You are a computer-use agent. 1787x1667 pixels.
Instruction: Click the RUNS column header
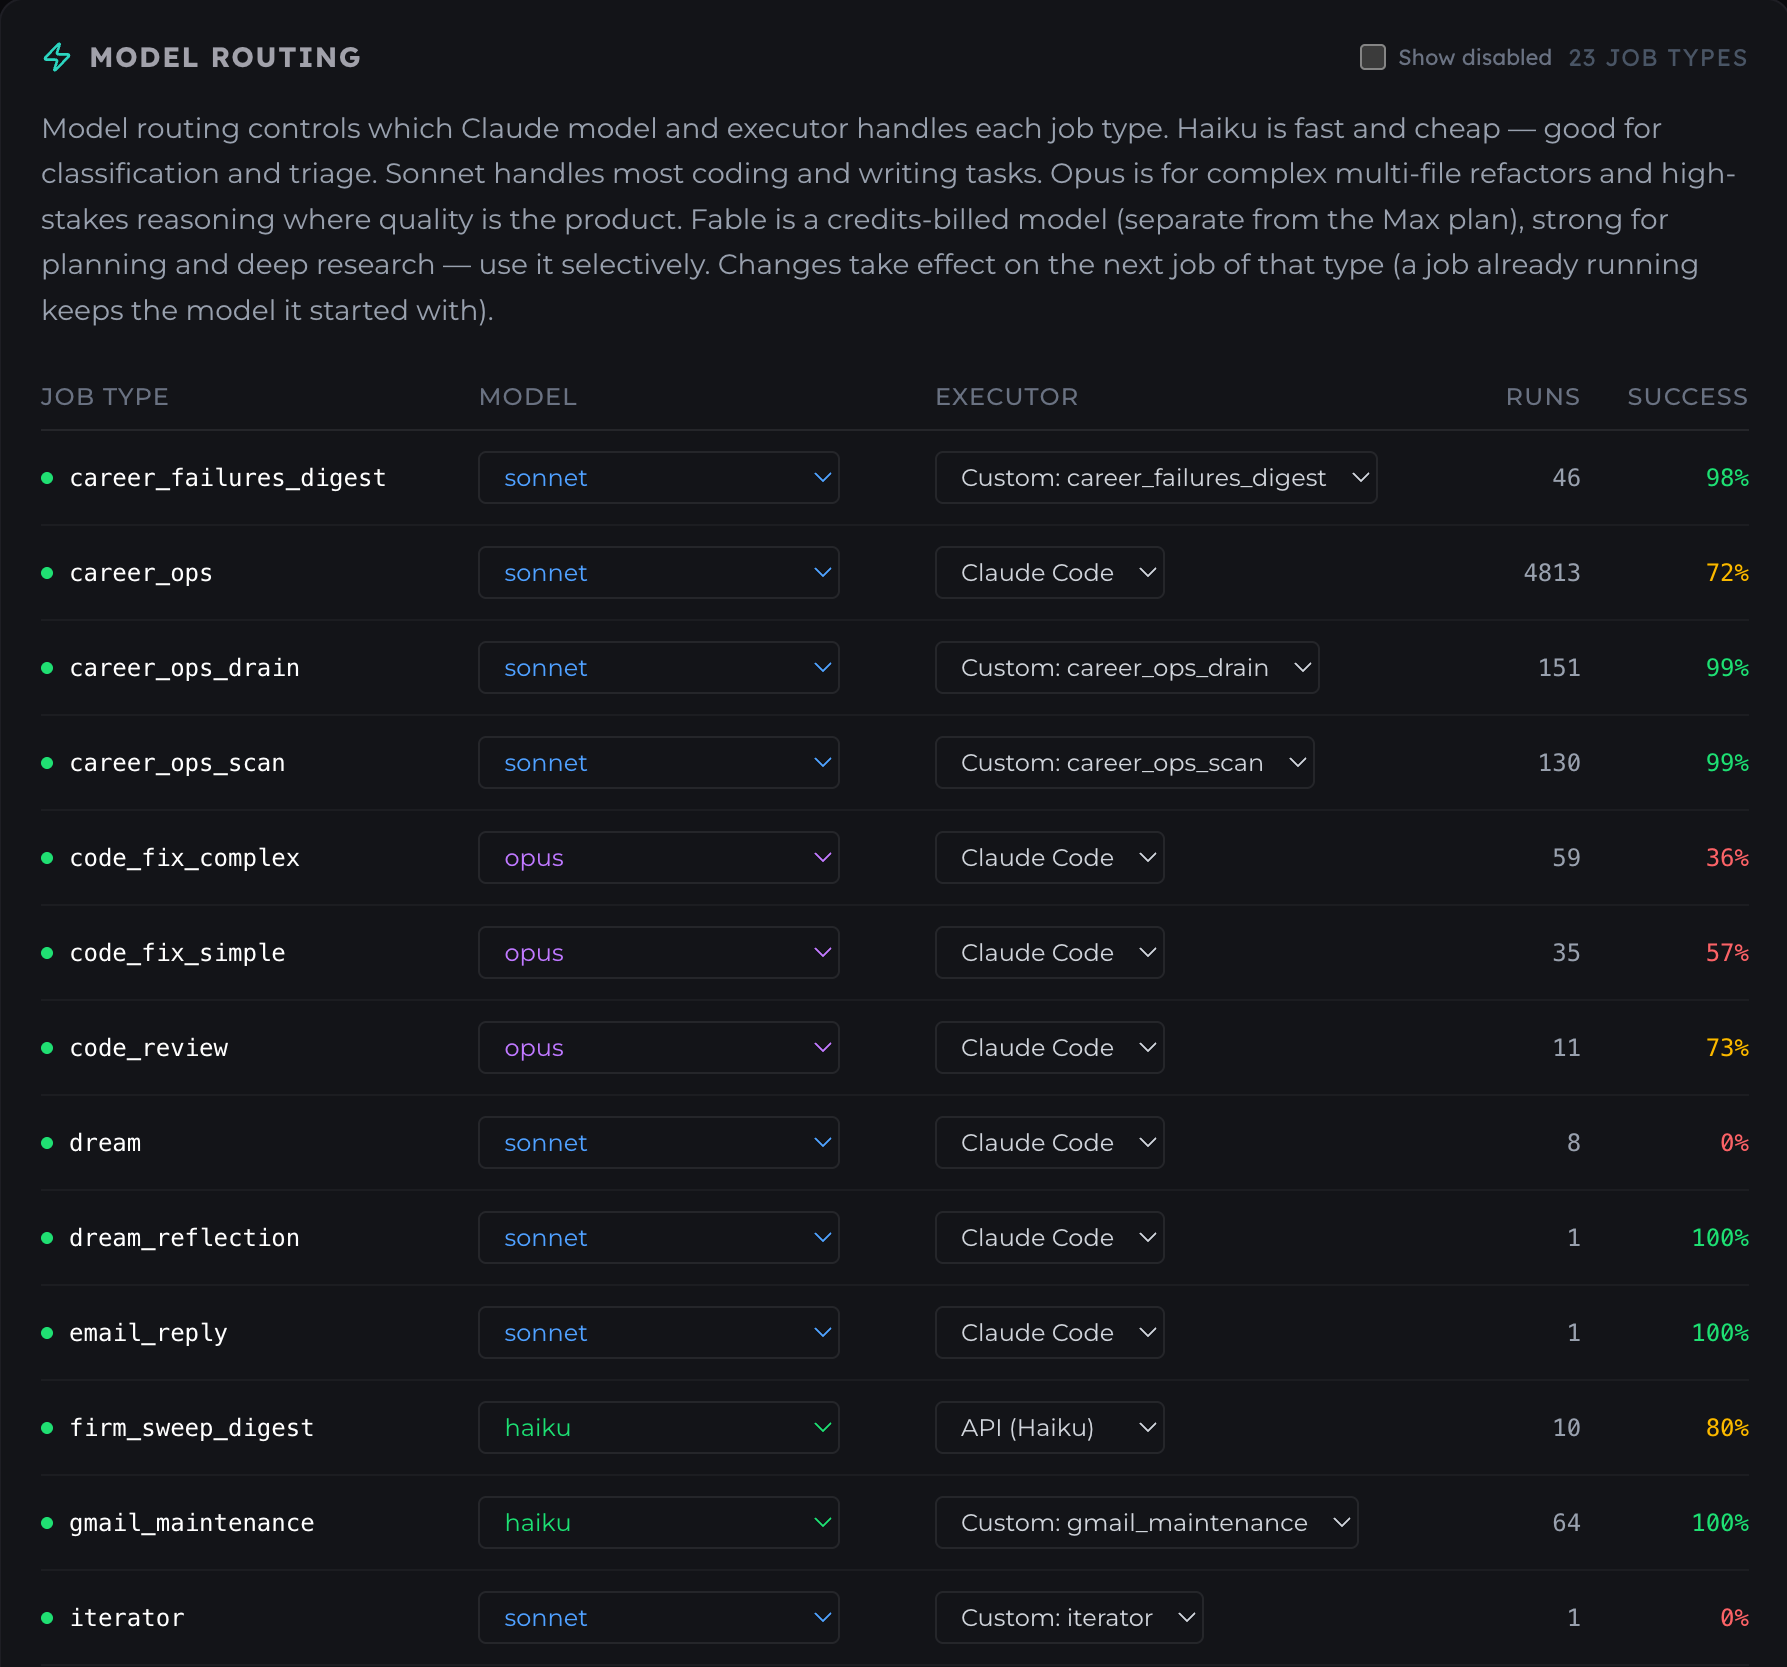1543,397
